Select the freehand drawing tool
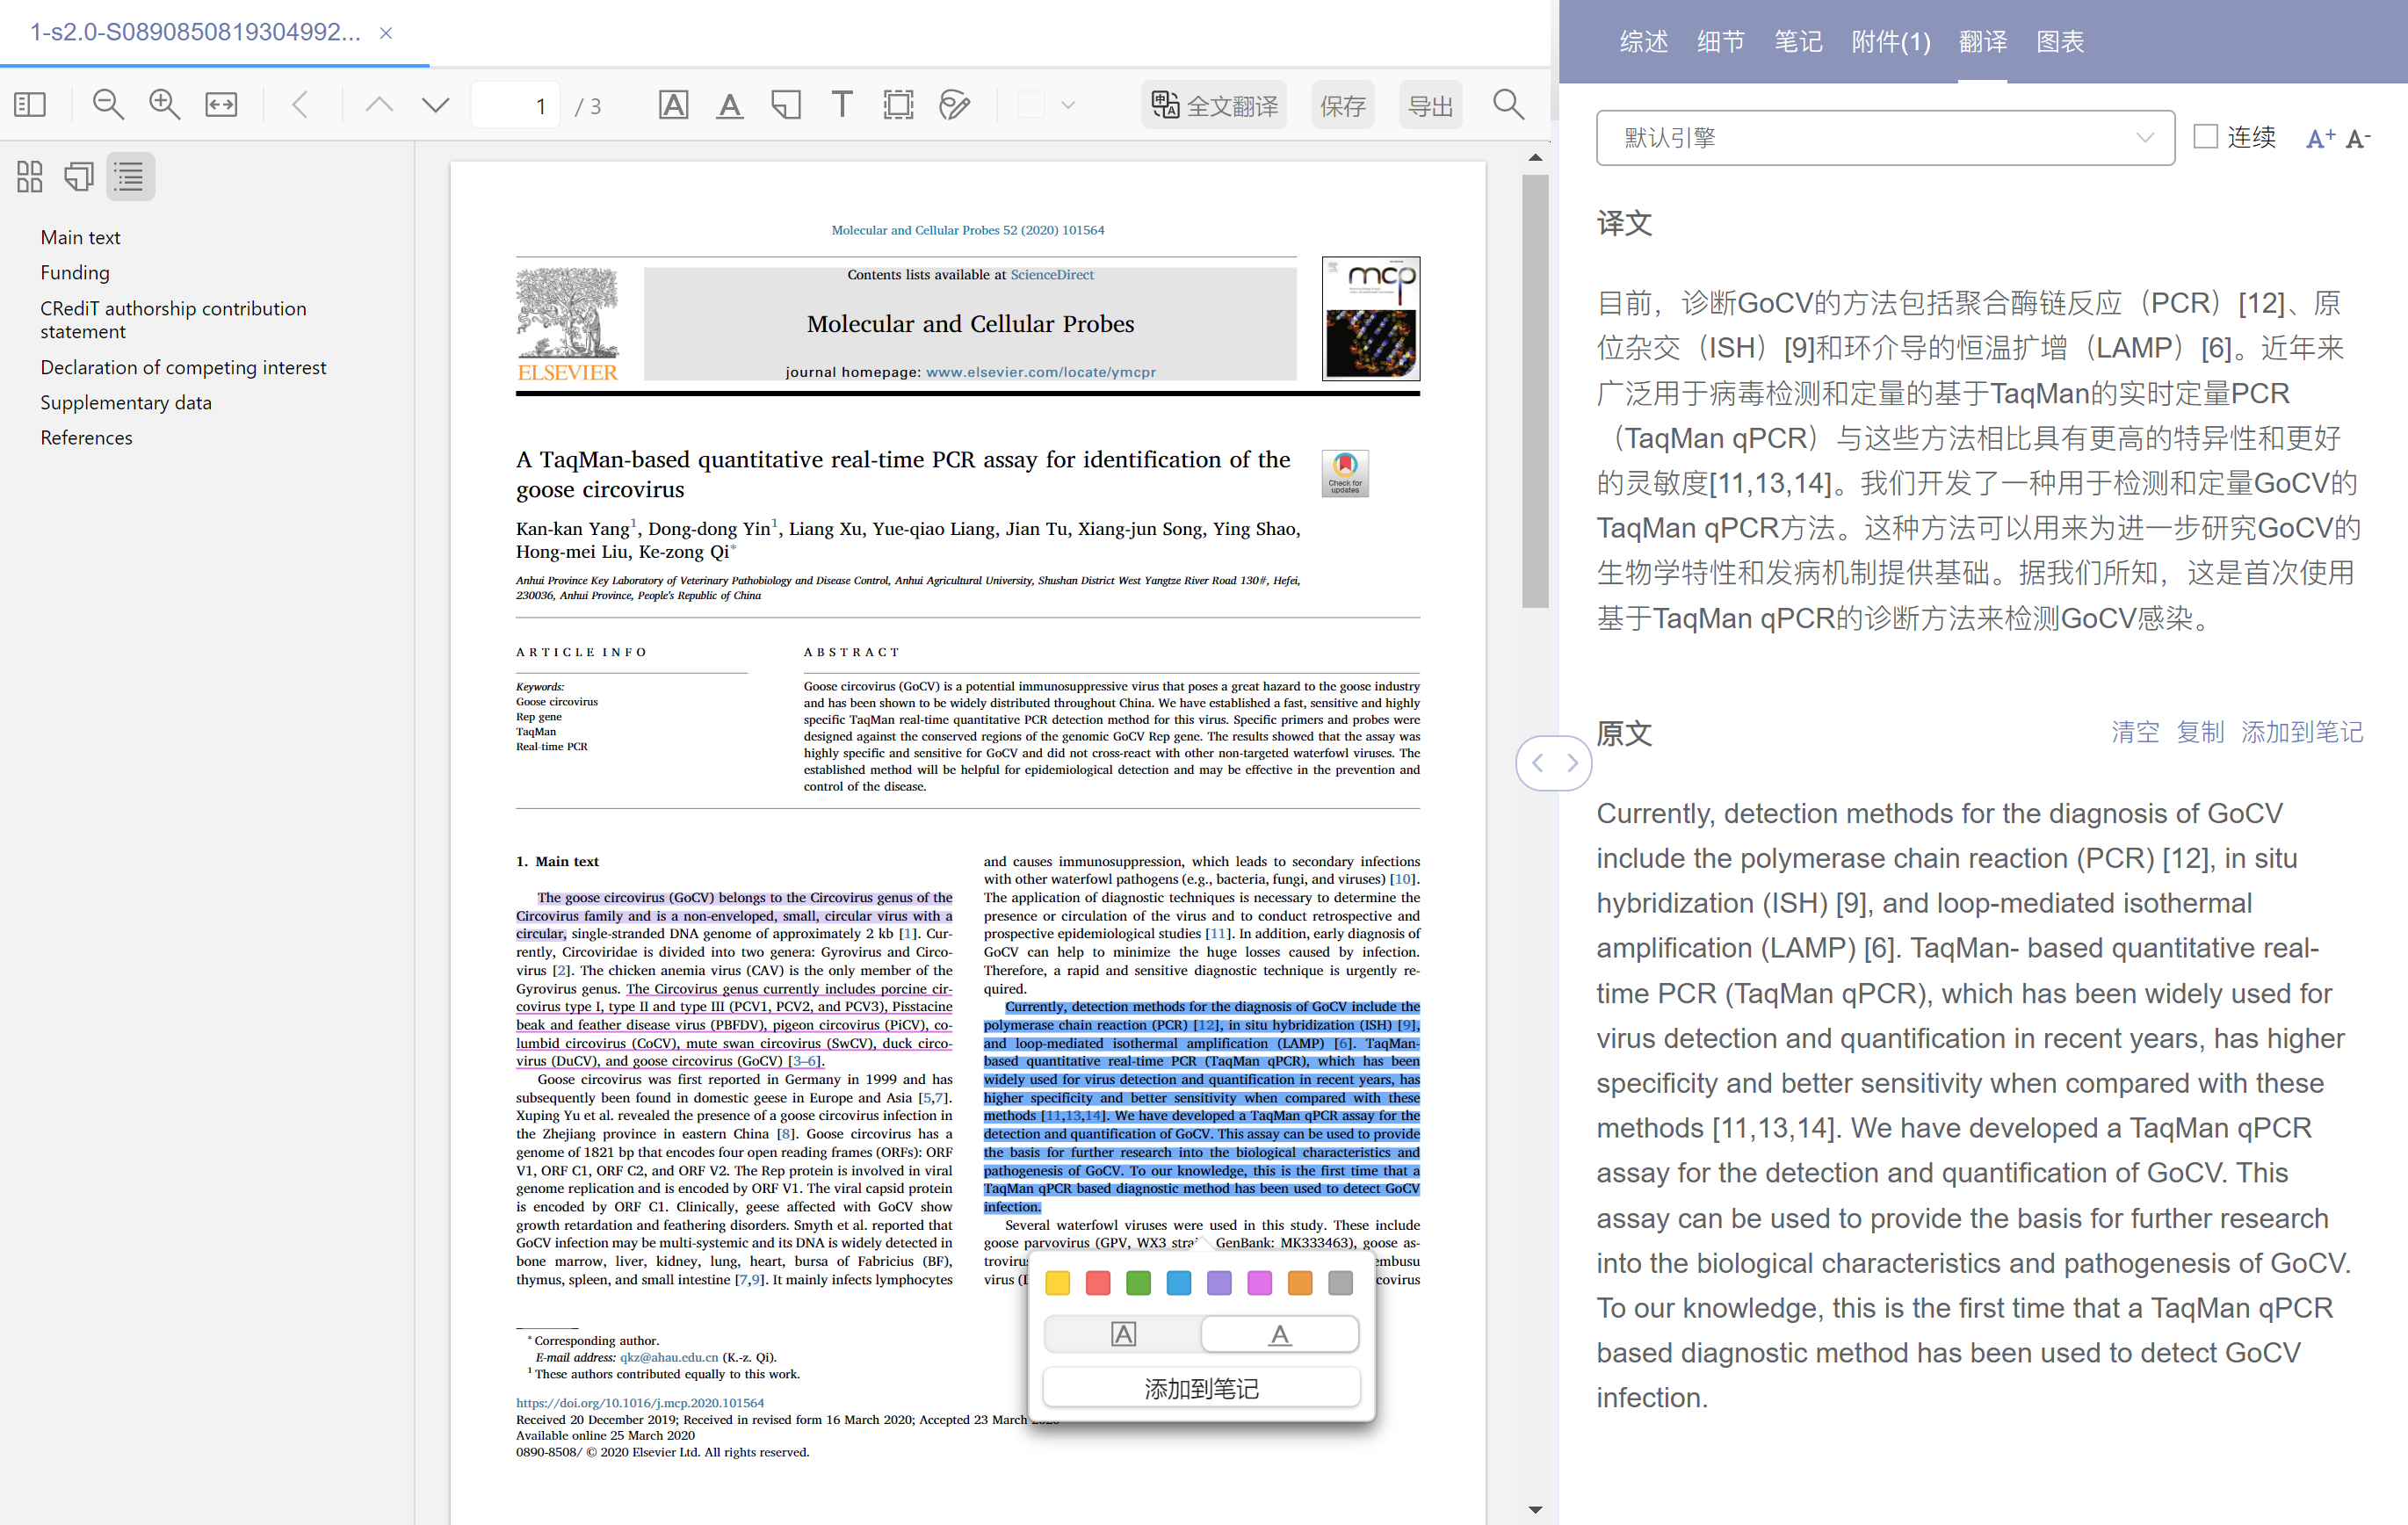The width and height of the screenshot is (2408, 1525). click(x=954, y=105)
